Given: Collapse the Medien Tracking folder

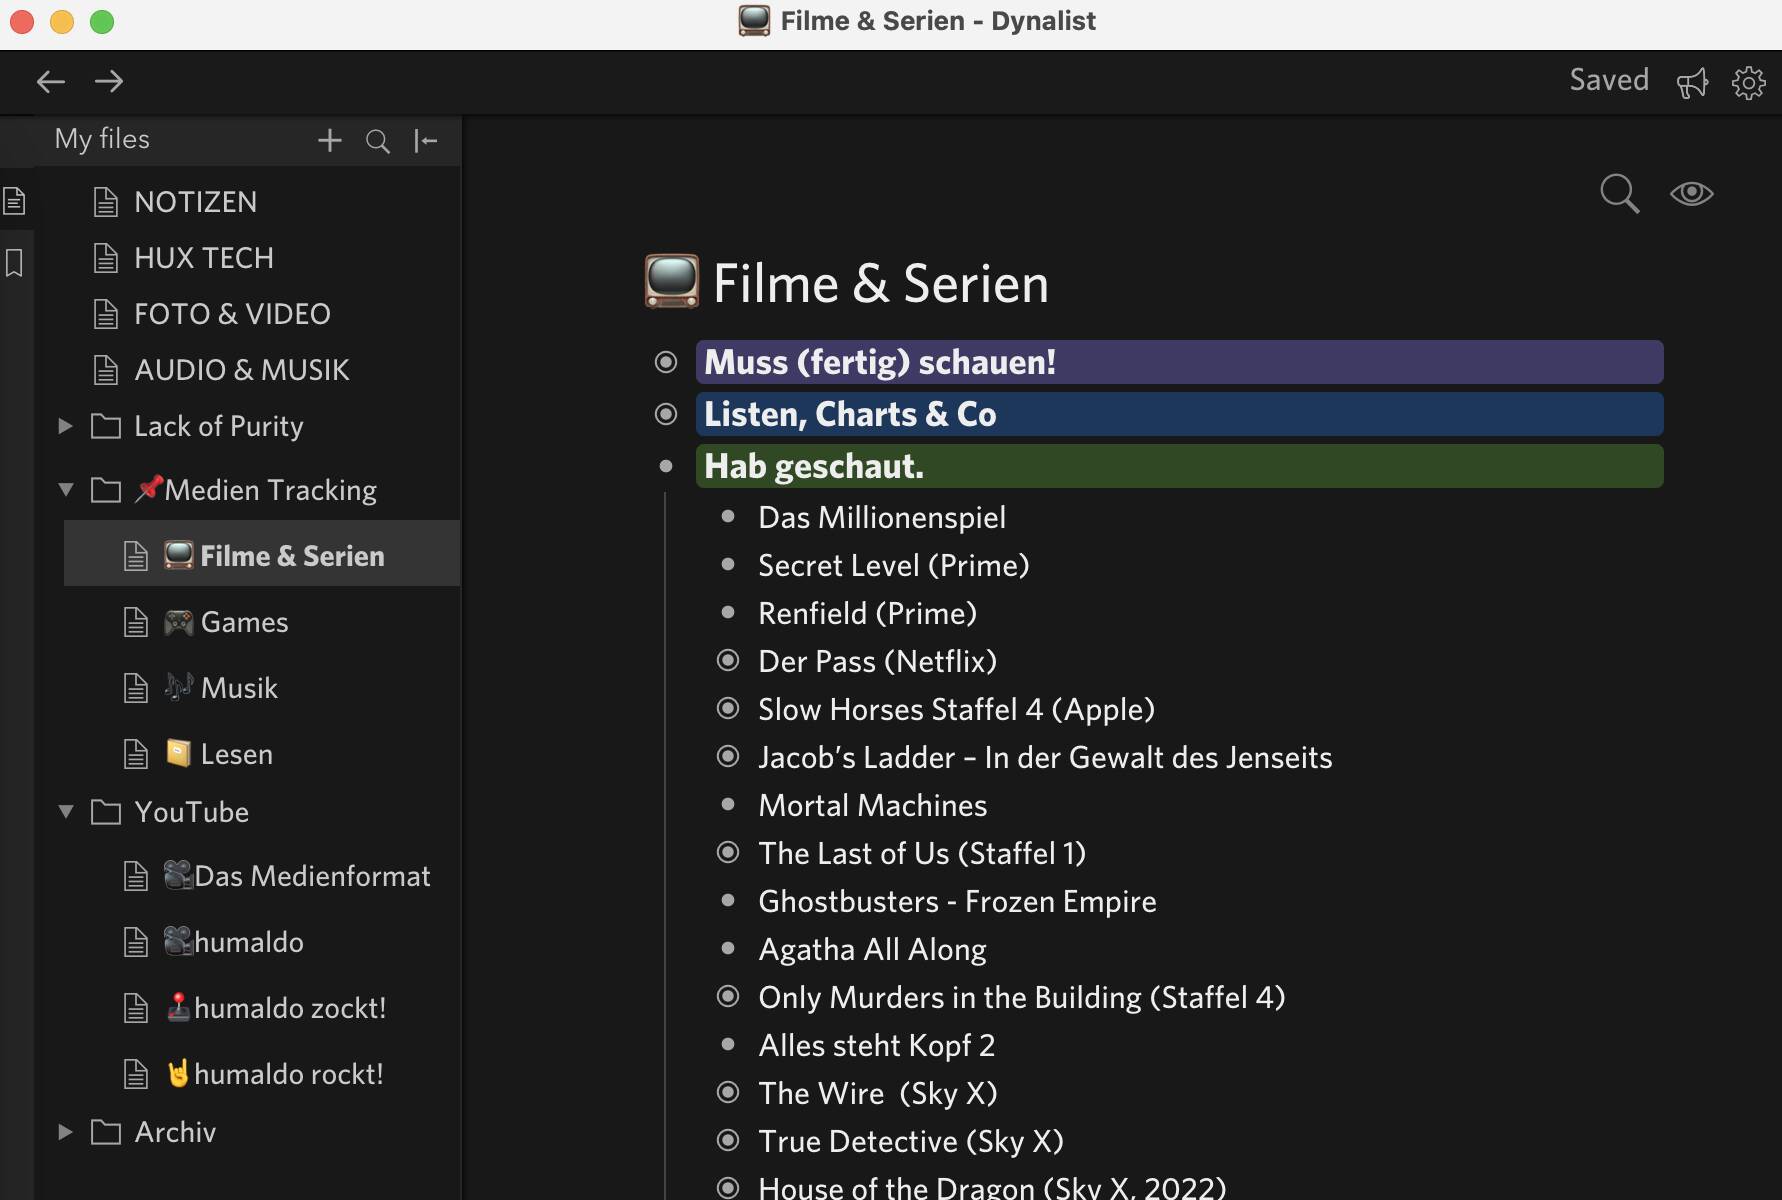Looking at the screenshot, I should coord(65,490).
